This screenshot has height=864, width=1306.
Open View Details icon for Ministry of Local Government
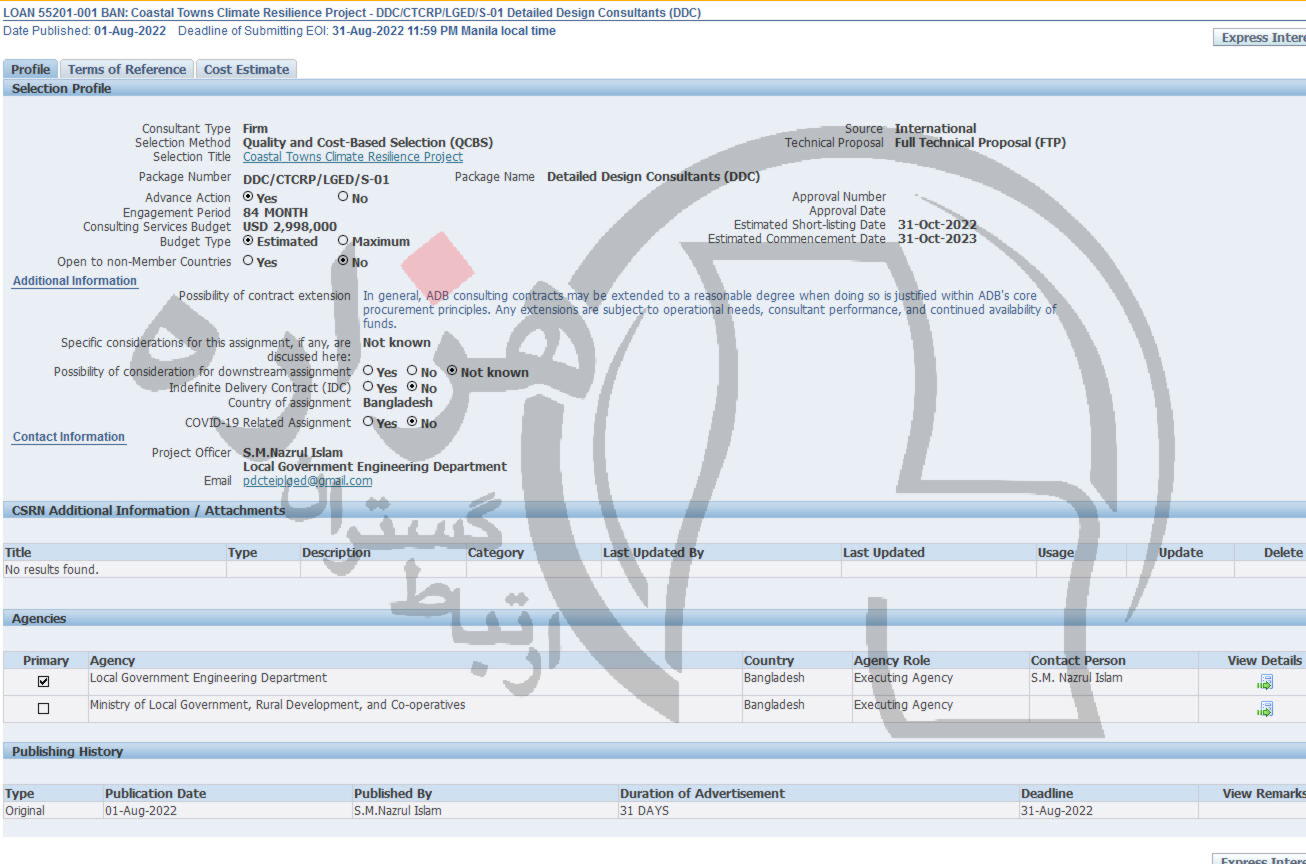(x=1265, y=709)
